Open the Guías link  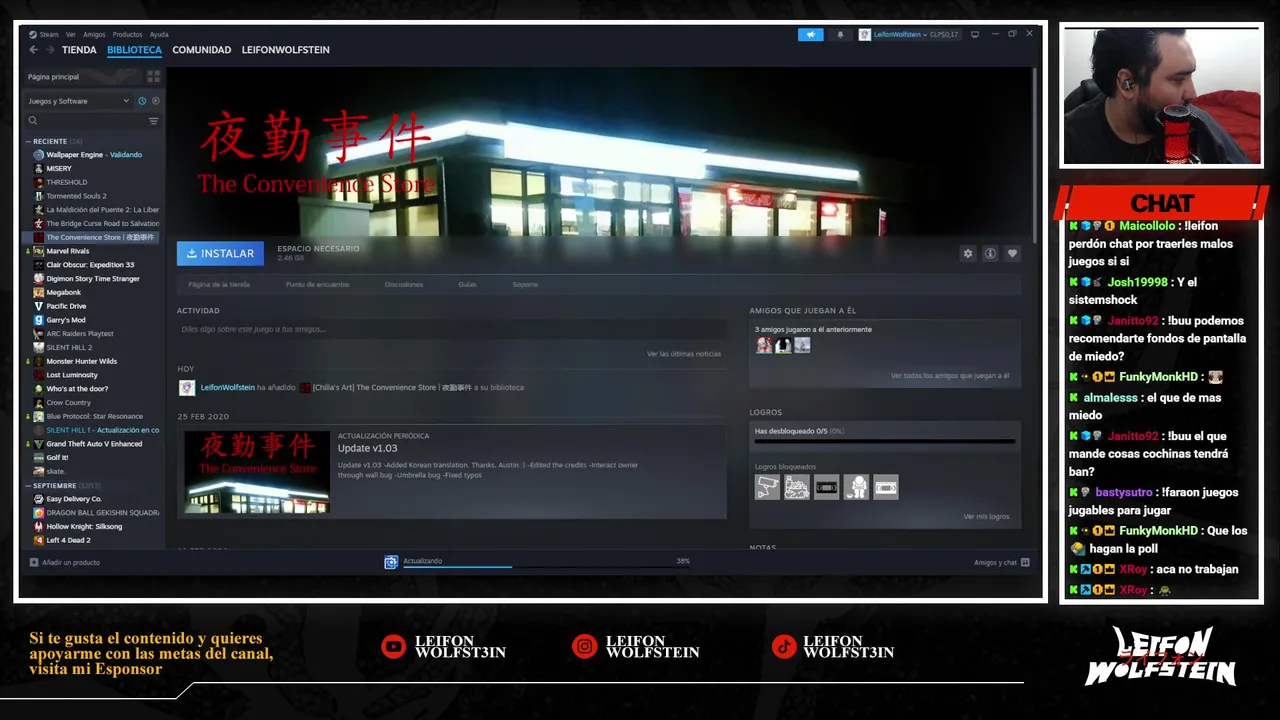point(467,285)
